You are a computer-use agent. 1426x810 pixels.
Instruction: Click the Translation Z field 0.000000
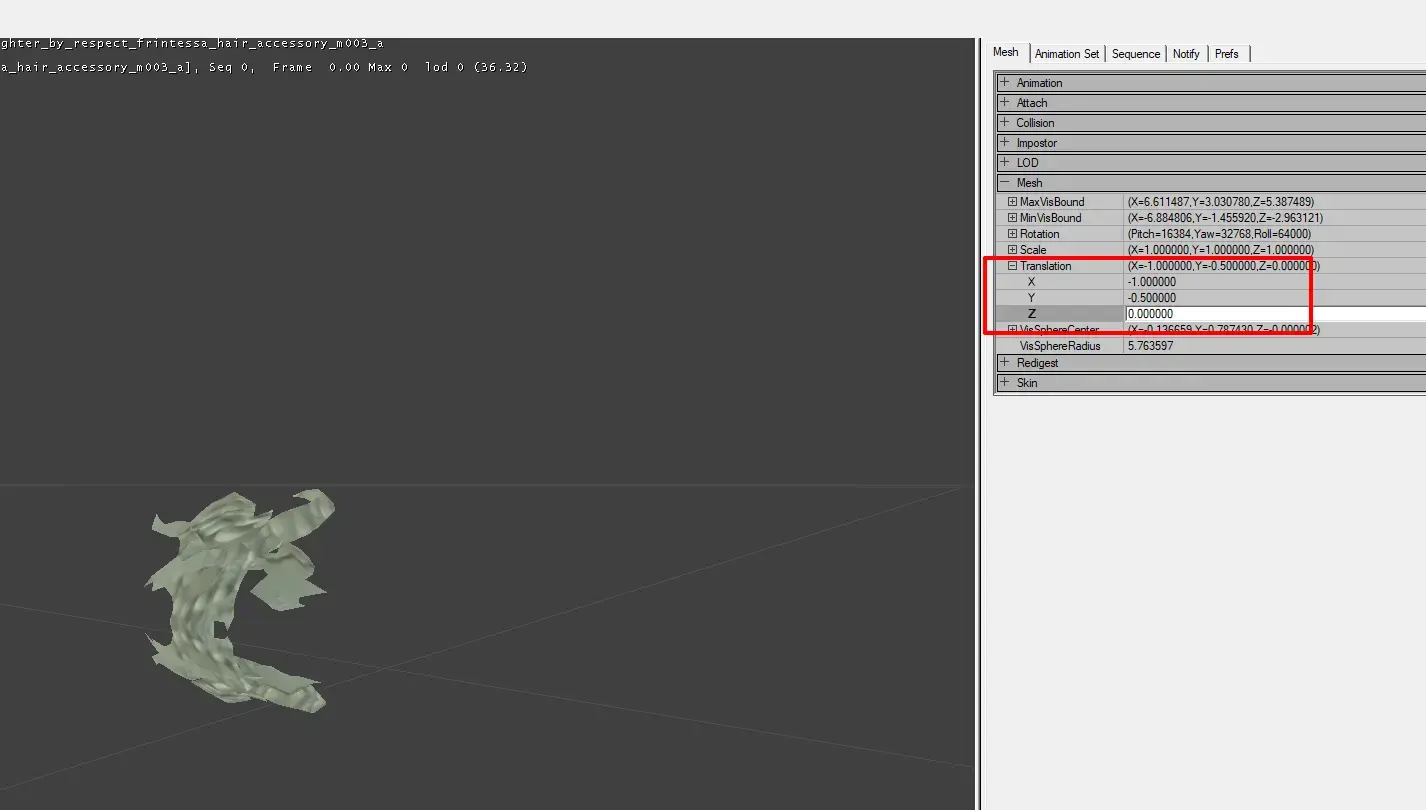[x=1275, y=314]
